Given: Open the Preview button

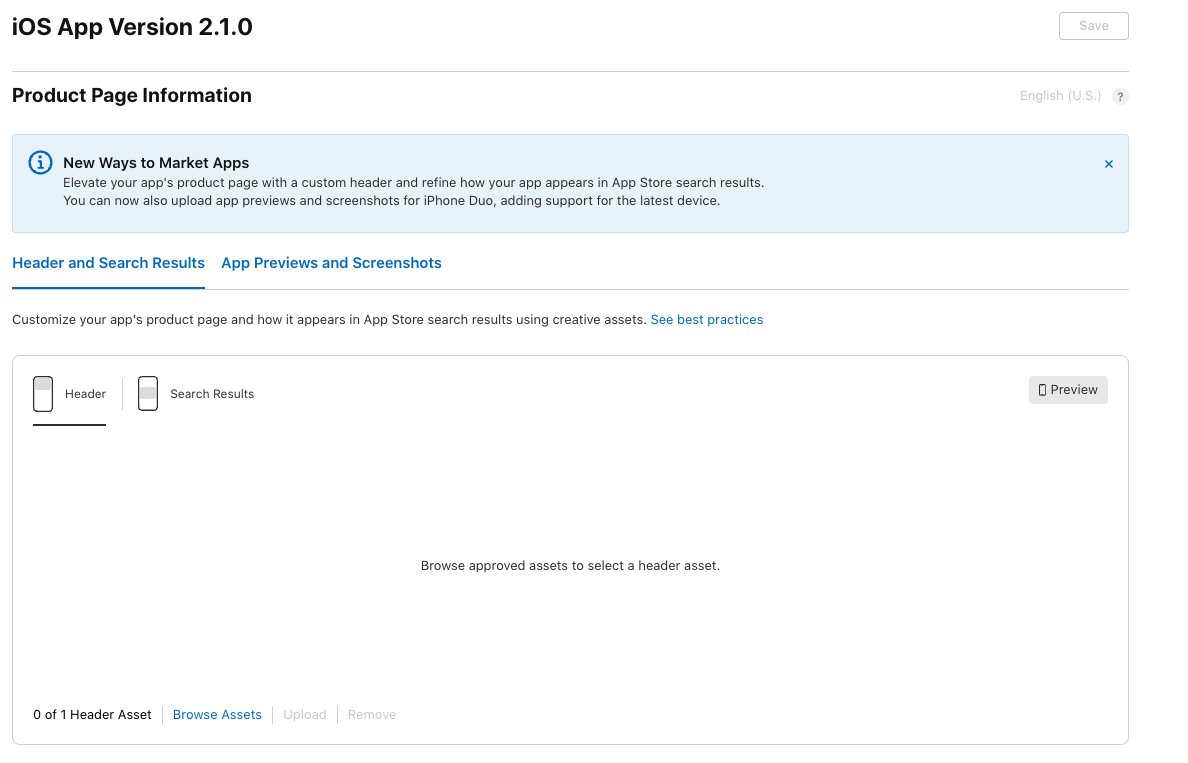Looking at the screenshot, I should pos(1068,390).
